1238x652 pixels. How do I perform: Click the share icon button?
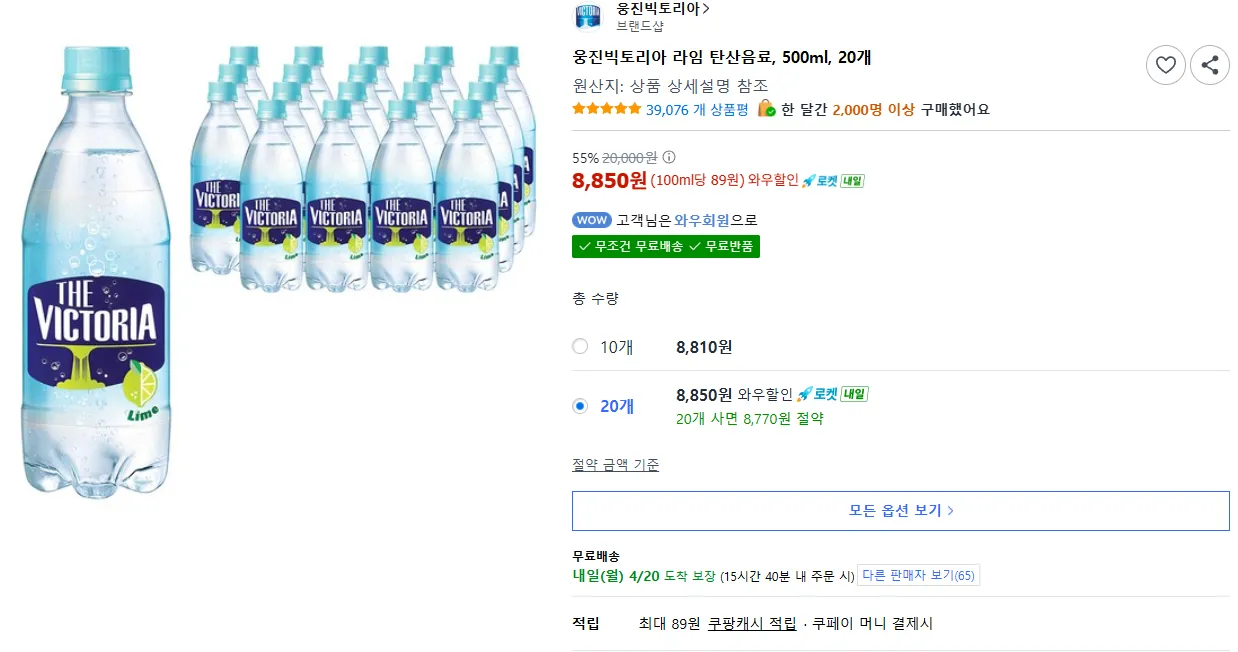(x=1210, y=65)
